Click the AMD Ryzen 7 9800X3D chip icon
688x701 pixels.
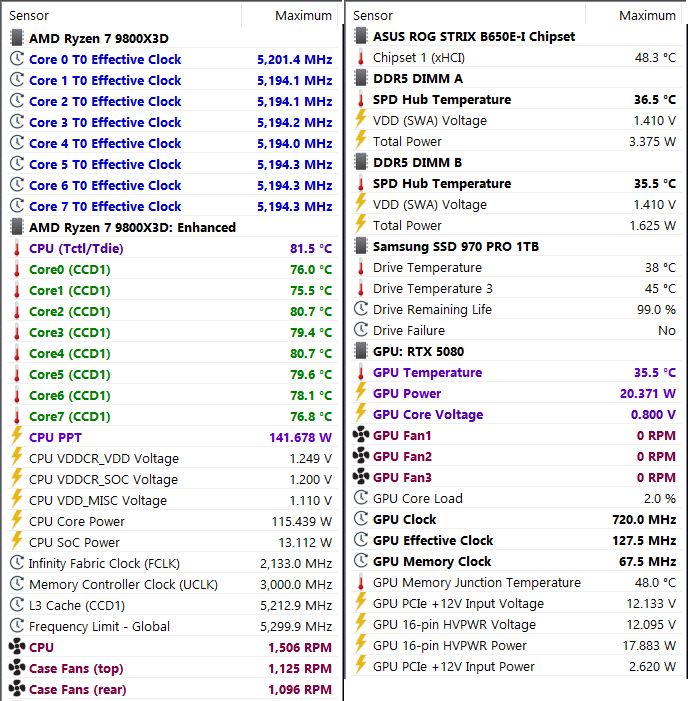17,38
